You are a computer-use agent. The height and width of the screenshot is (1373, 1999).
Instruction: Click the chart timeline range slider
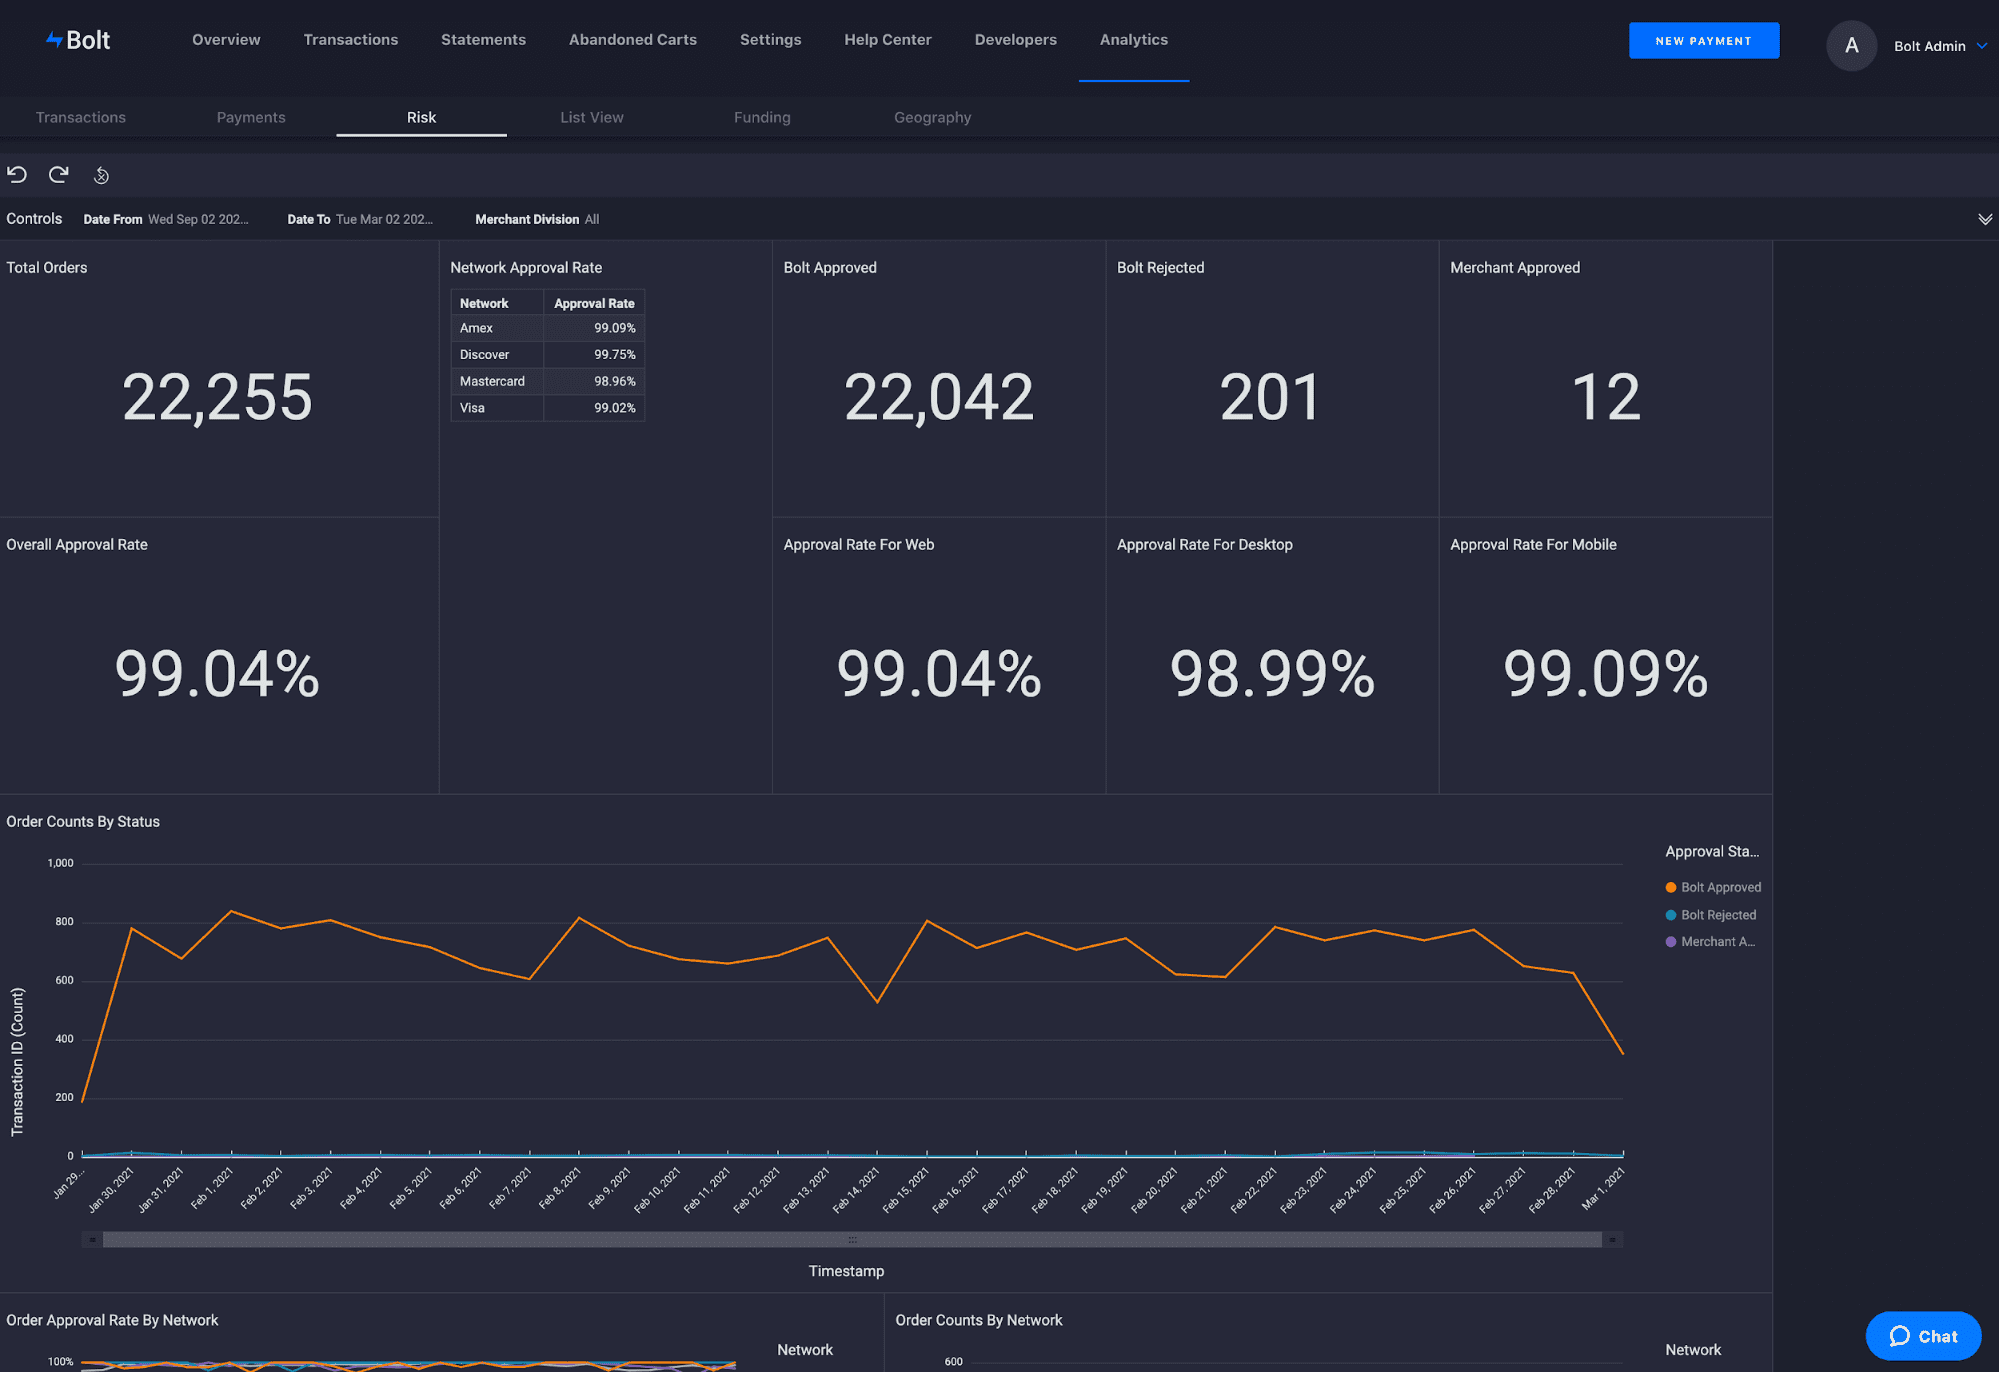pos(852,1240)
